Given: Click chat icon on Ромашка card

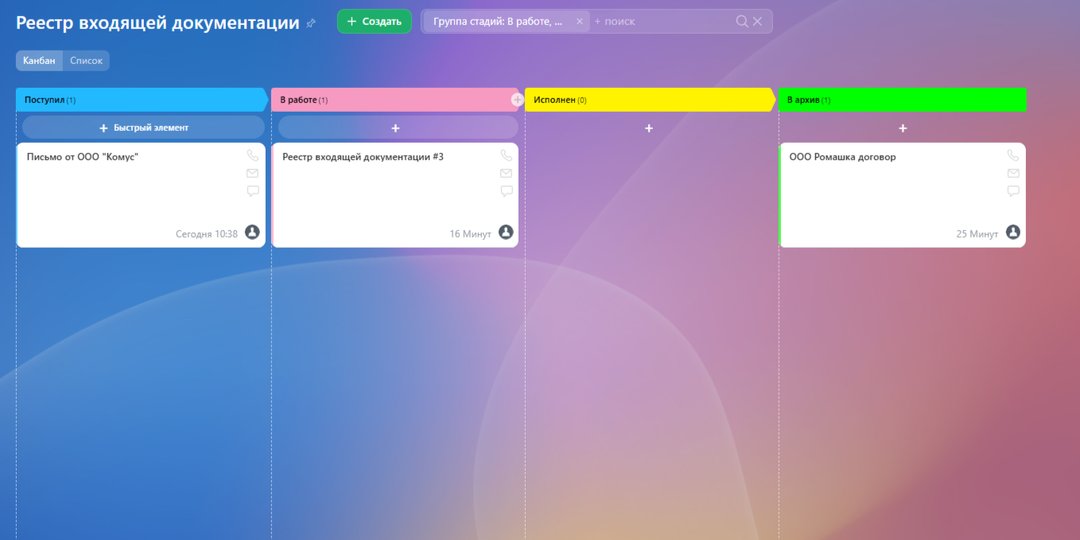Looking at the screenshot, I should click(1013, 191).
